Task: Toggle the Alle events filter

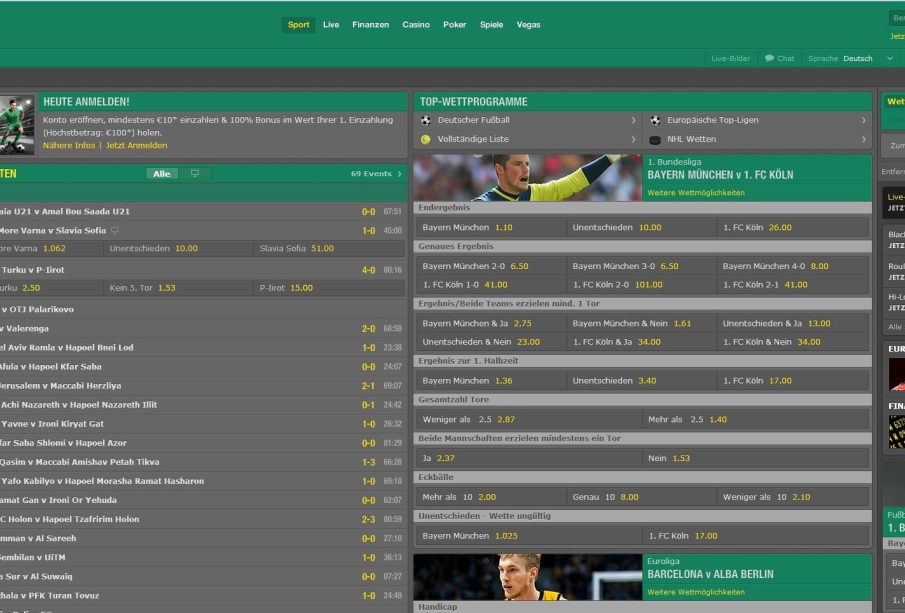Action: tap(161, 173)
